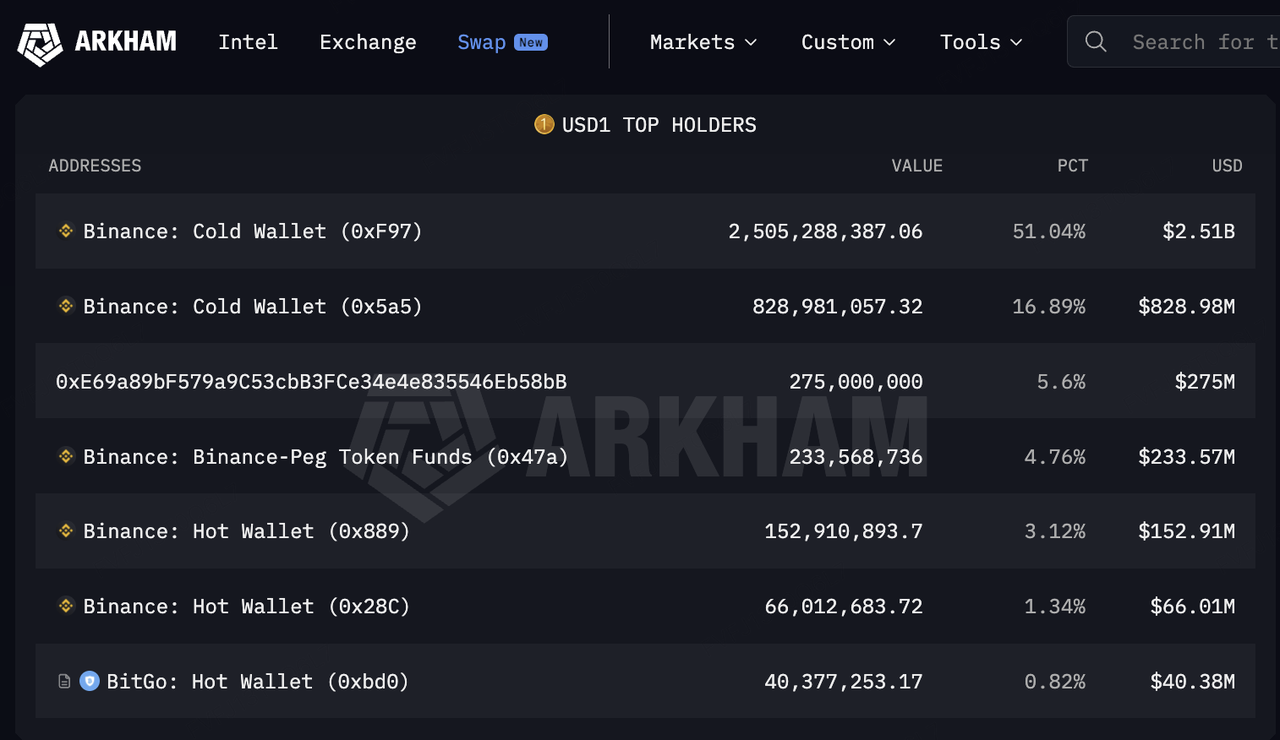Click the USD1 coin icon in the title
Image resolution: width=1280 pixels, height=740 pixels.
[x=544, y=124]
